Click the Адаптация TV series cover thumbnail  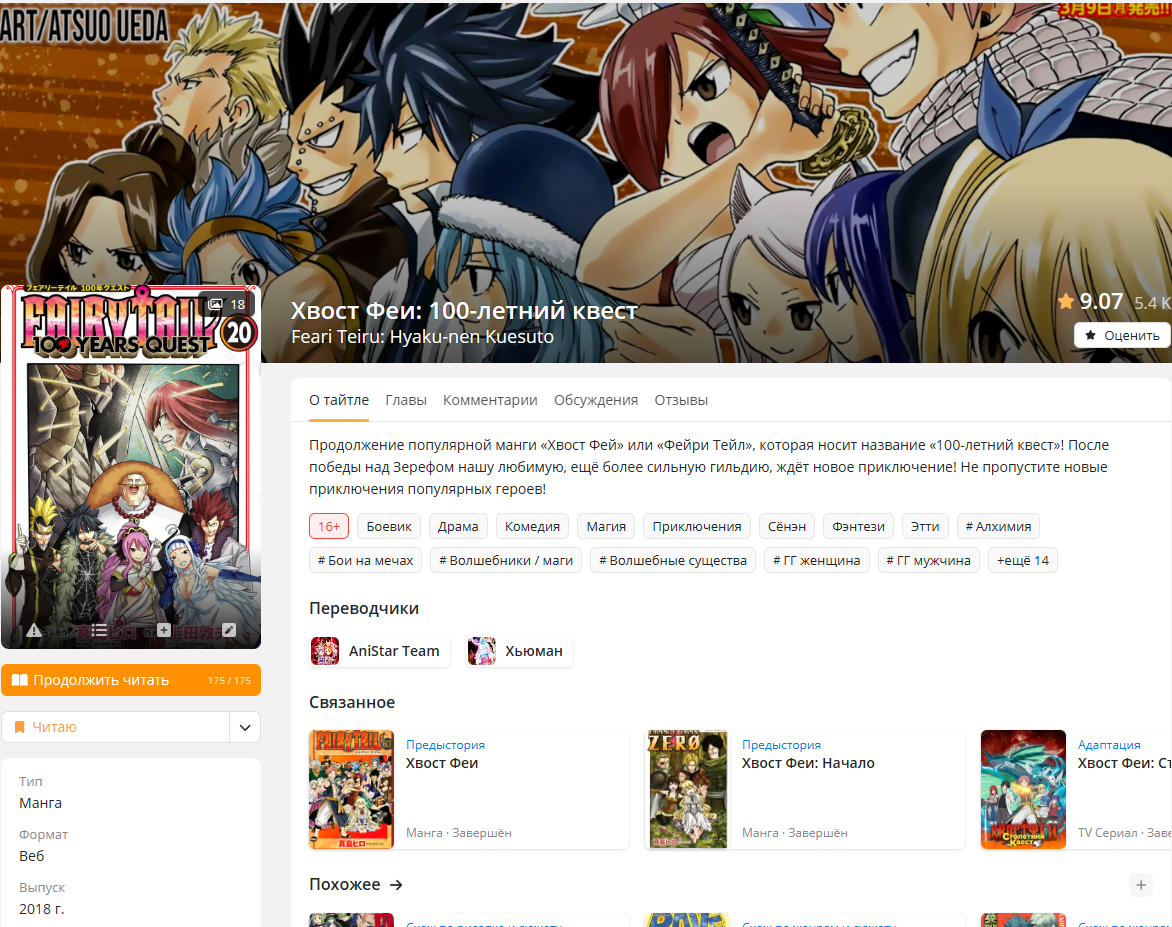pyautogui.click(x=1023, y=789)
